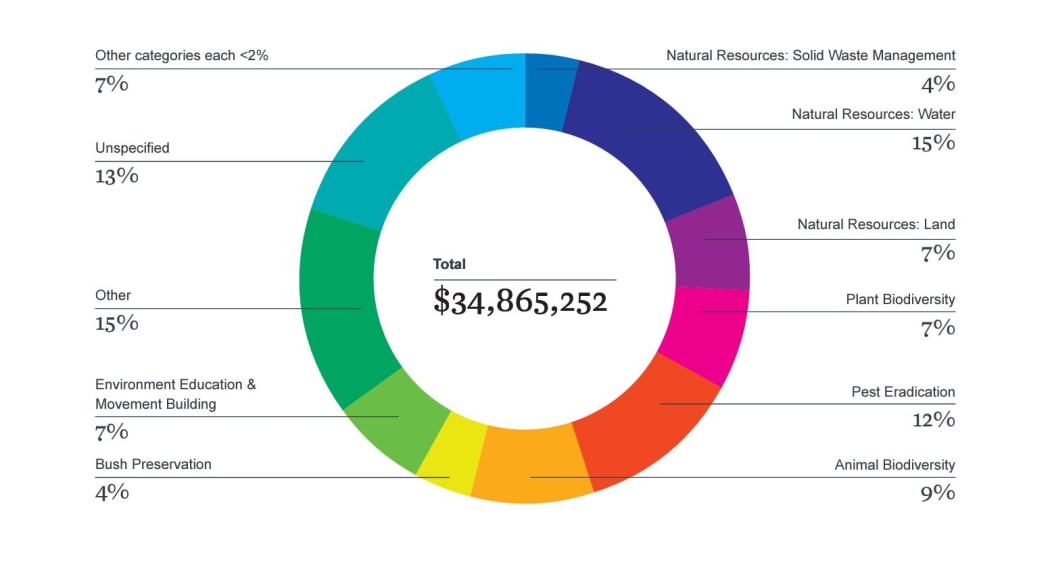Viewport: 1050px width, 569px height.
Task: Click the 'Natural Resources: Land' label
Action: pos(876,224)
